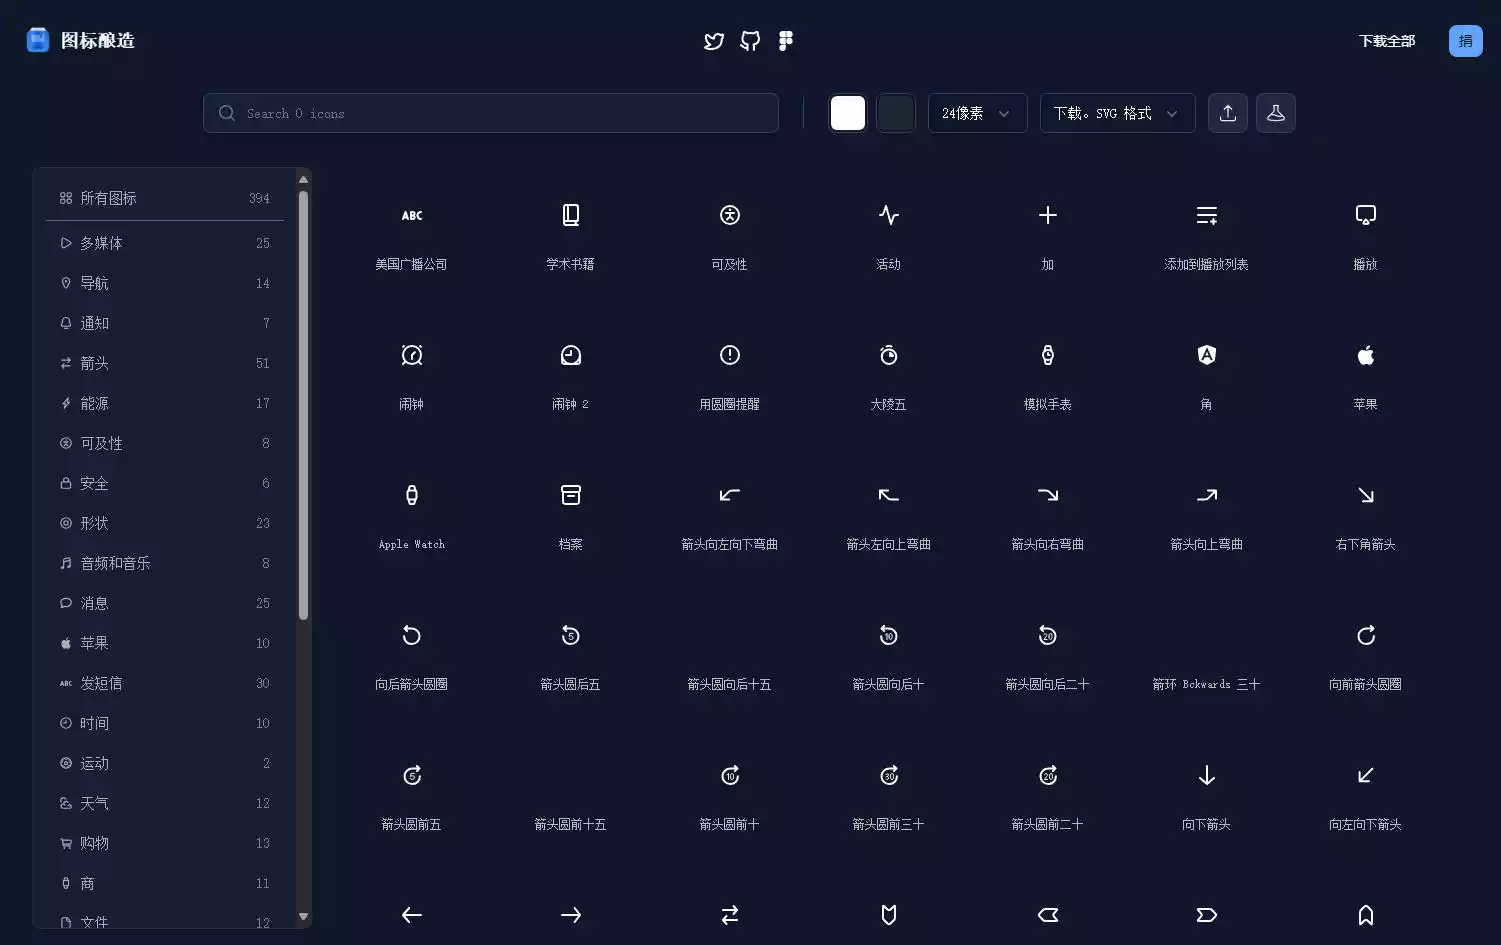This screenshot has height=945, width=1501.
Task: Select the 向后箭头圆圈 icon
Action: pos(412,635)
